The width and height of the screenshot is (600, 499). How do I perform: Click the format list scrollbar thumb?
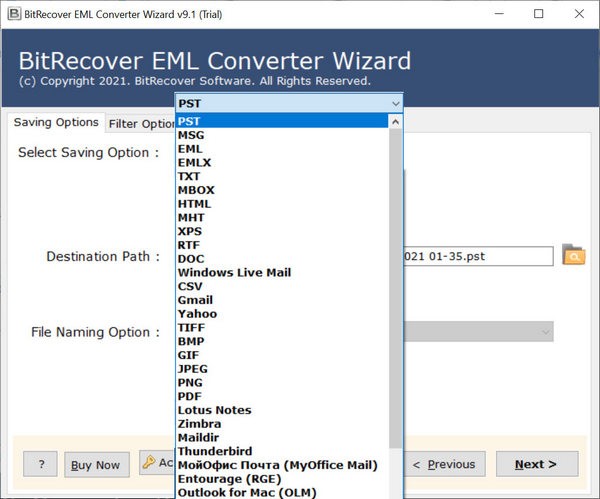pyautogui.click(x=396, y=289)
